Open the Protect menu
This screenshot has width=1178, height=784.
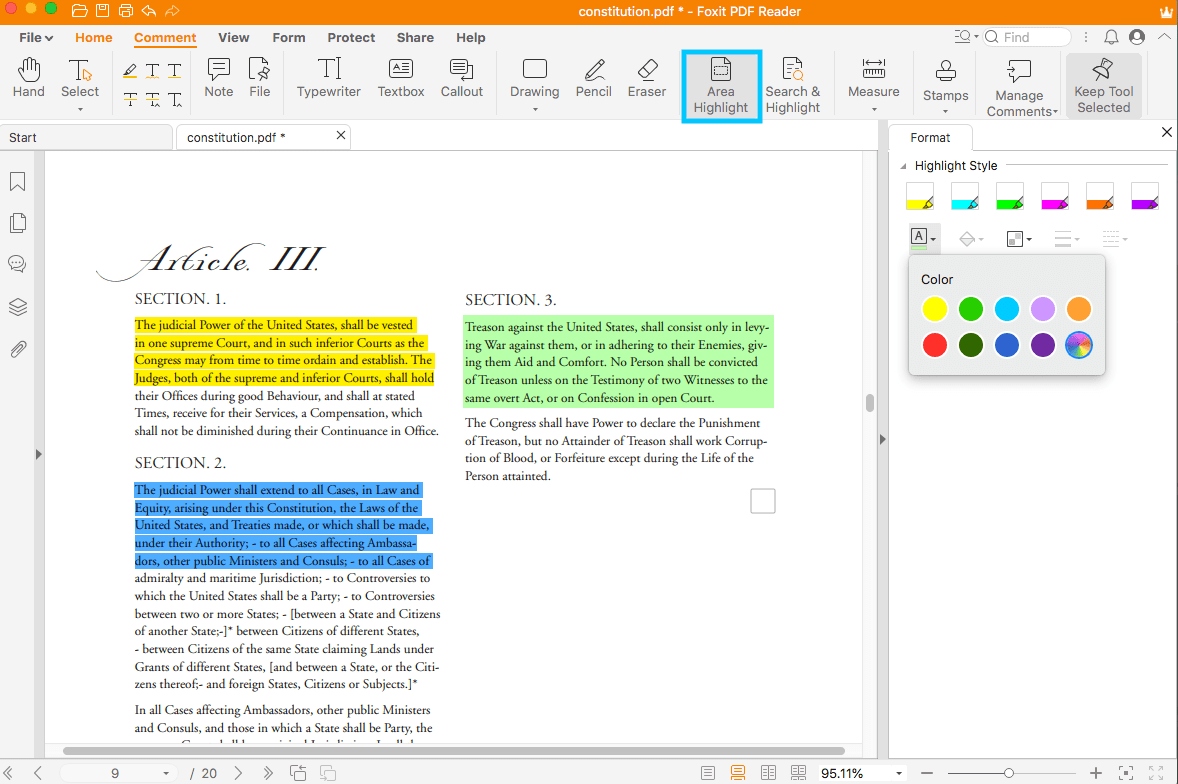tap(351, 37)
